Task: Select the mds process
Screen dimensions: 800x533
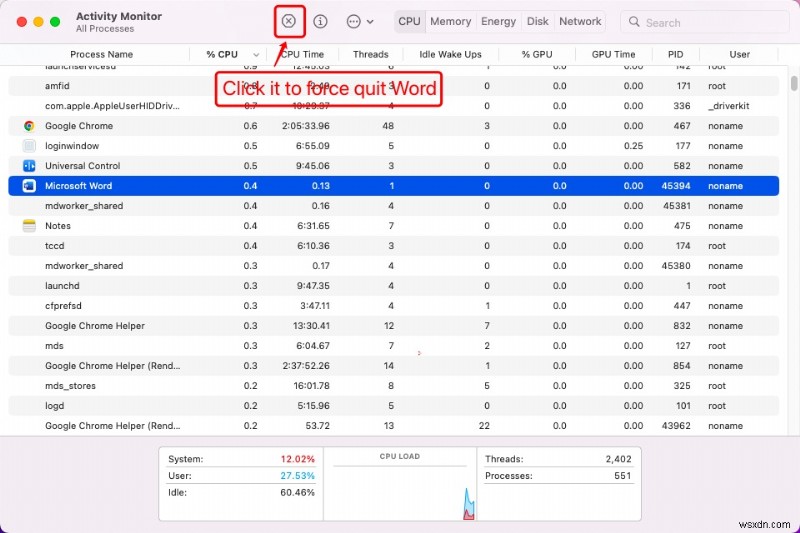Action: pyautogui.click(x=54, y=346)
